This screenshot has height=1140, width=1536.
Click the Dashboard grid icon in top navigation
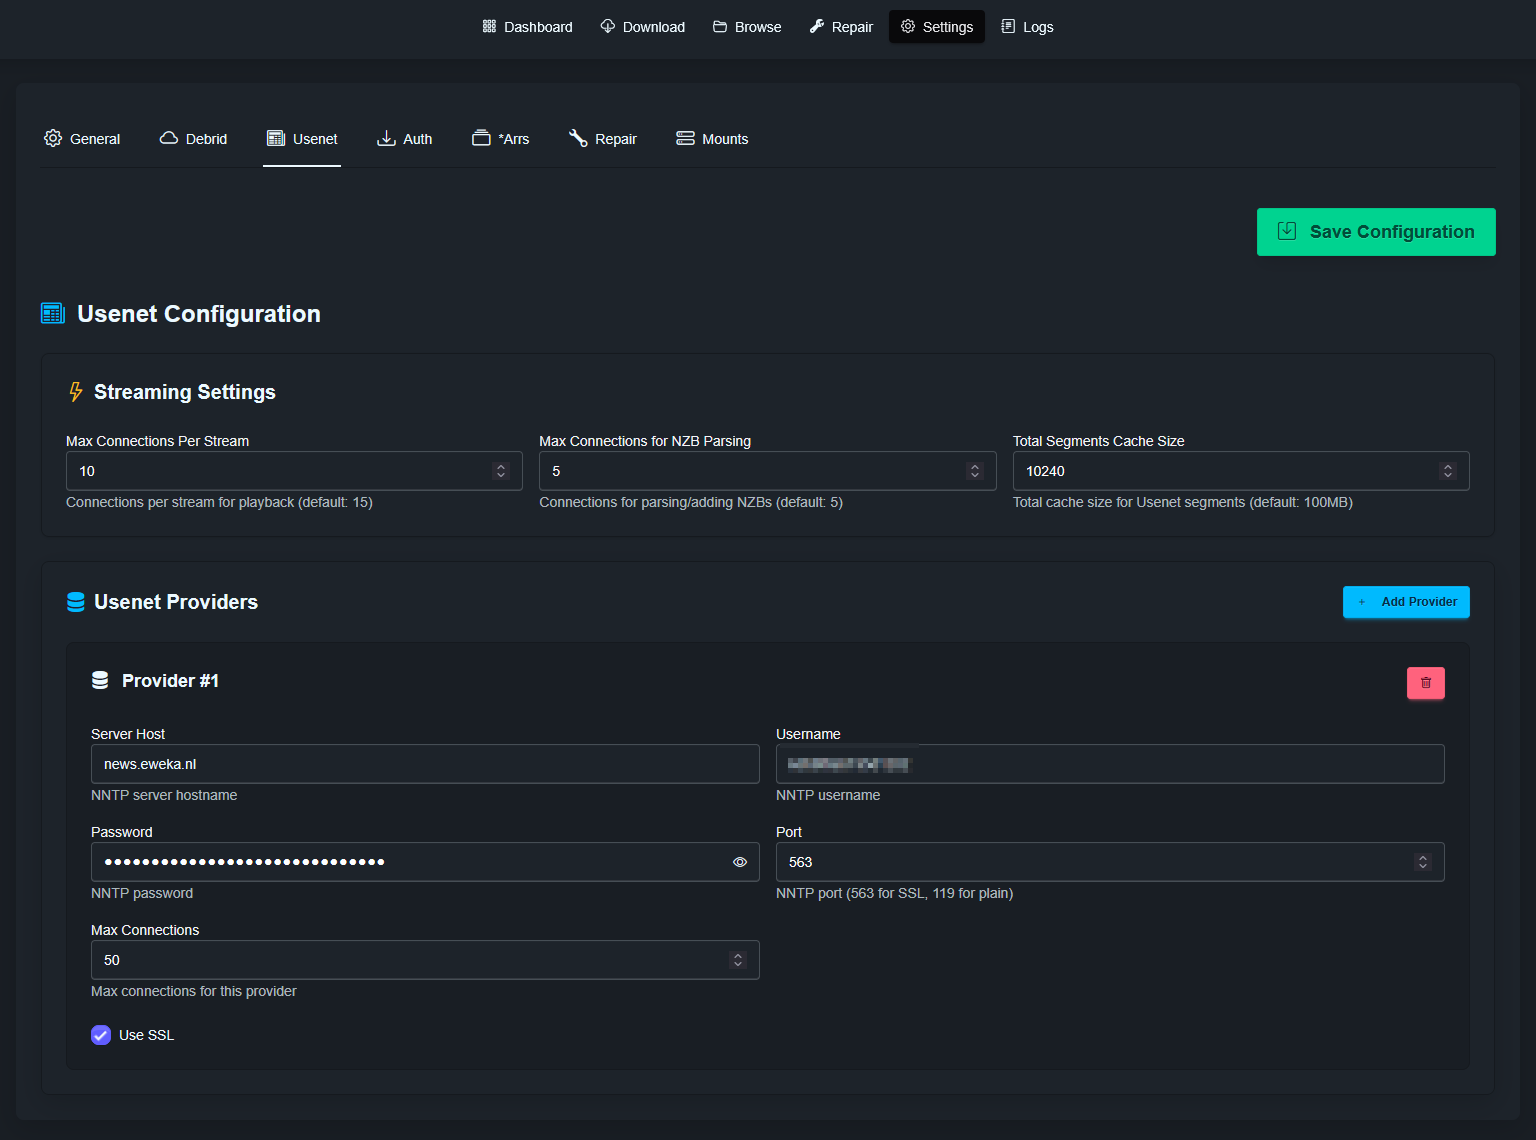tap(489, 27)
